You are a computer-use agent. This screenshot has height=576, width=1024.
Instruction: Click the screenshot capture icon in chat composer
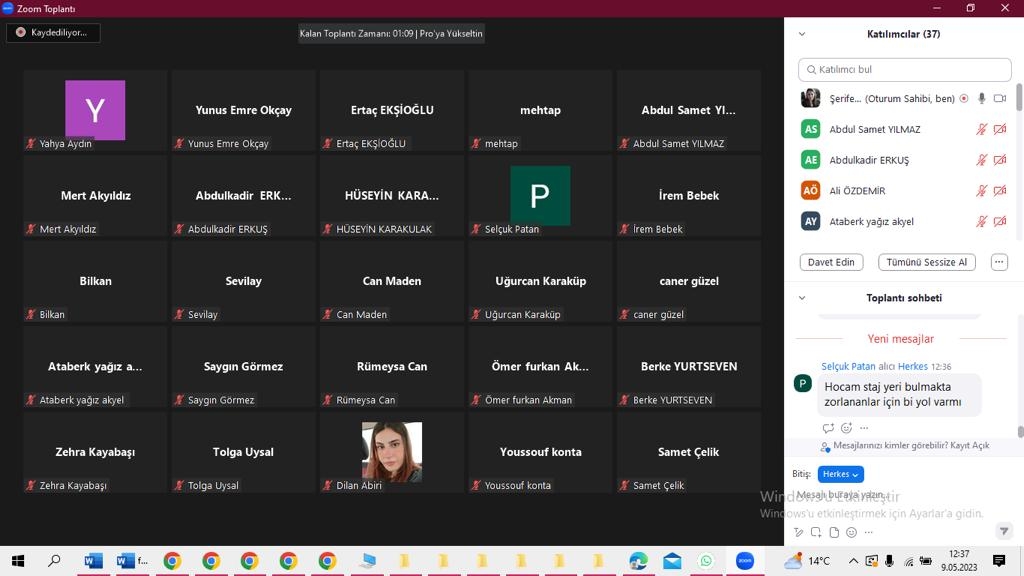tap(816, 532)
